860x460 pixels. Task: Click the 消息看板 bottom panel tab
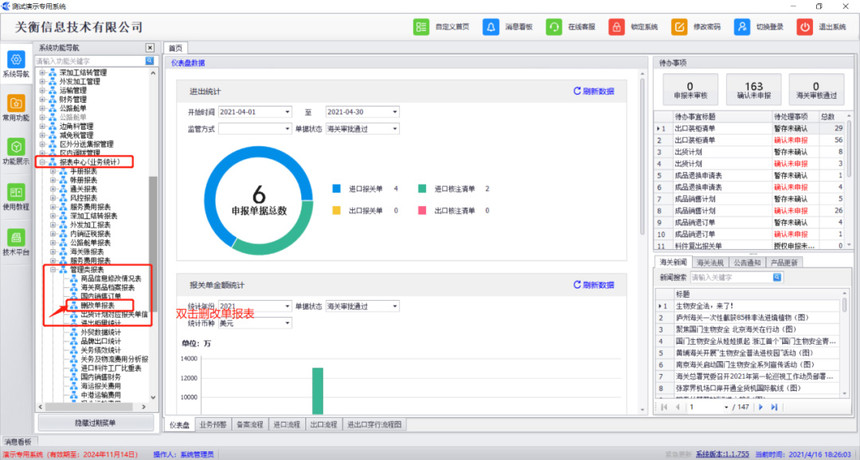point(18,441)
